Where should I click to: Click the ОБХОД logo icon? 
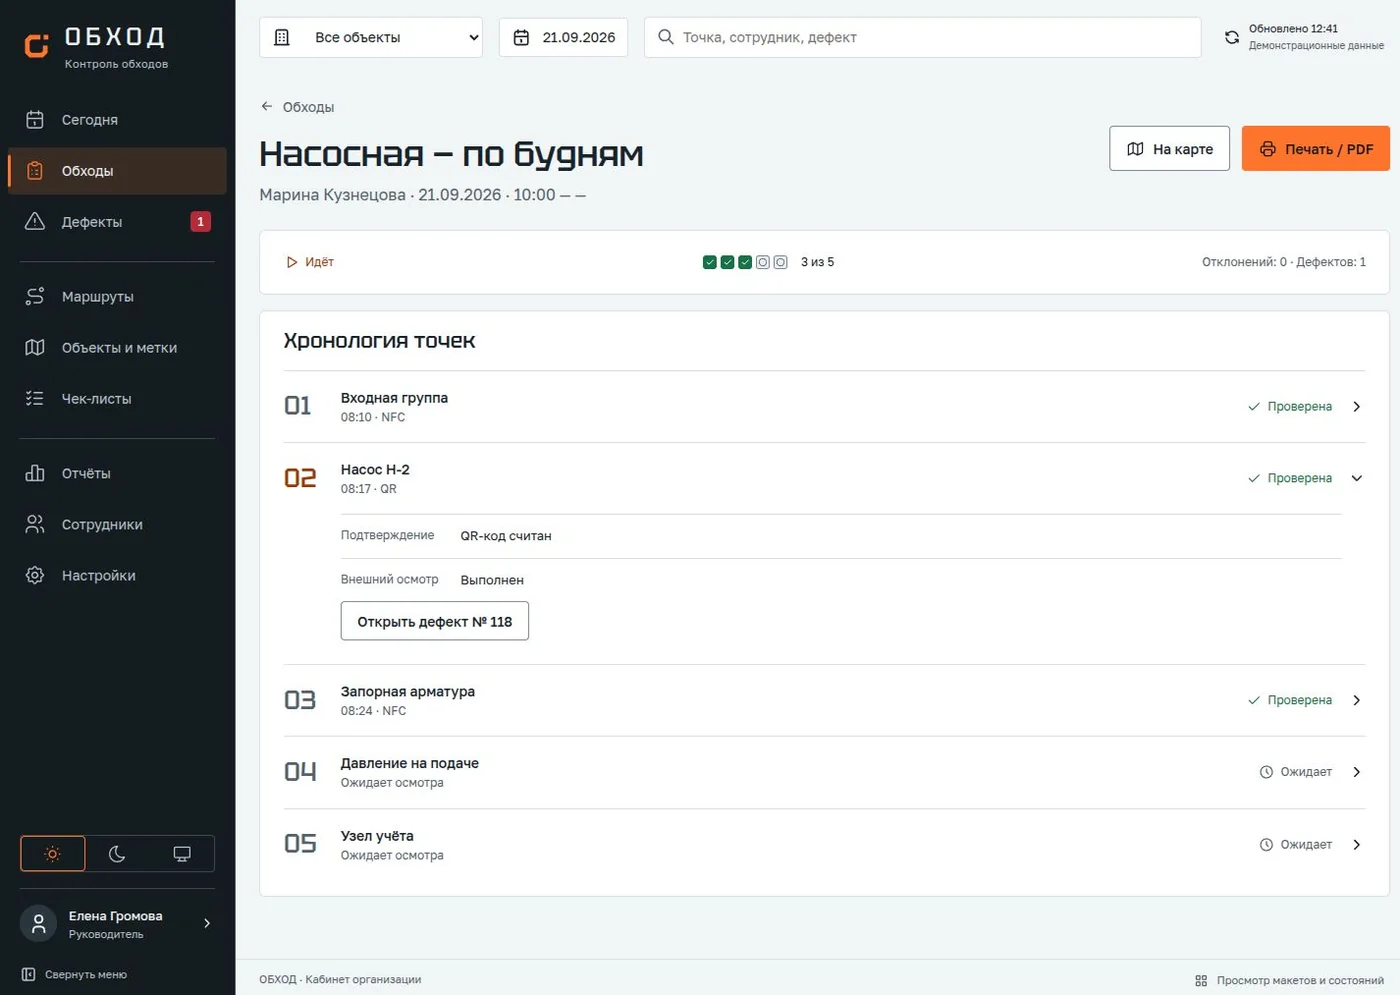(x=36, y=45)
